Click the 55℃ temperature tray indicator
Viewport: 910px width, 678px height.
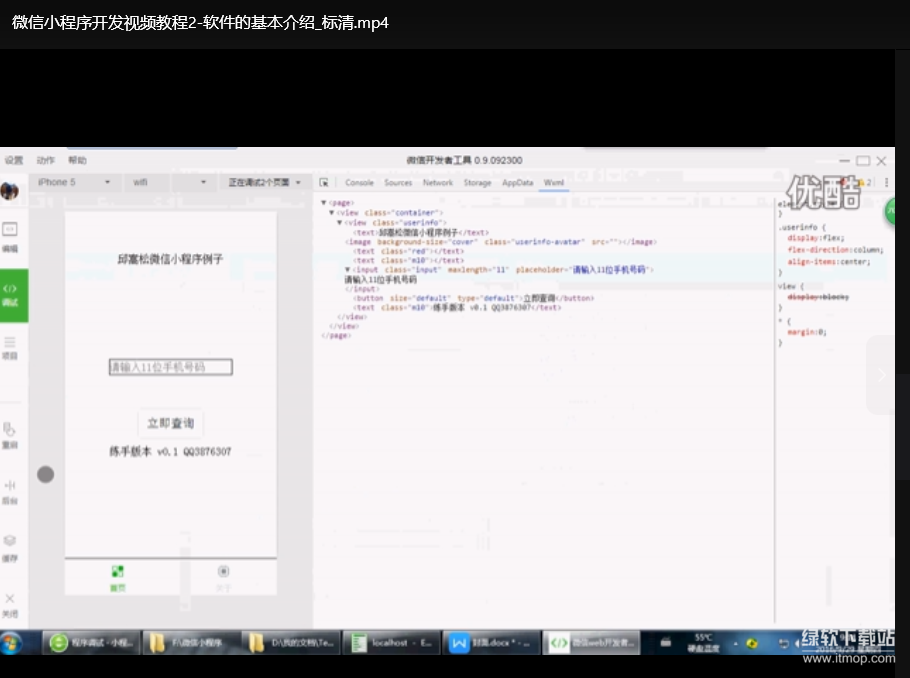703,643
